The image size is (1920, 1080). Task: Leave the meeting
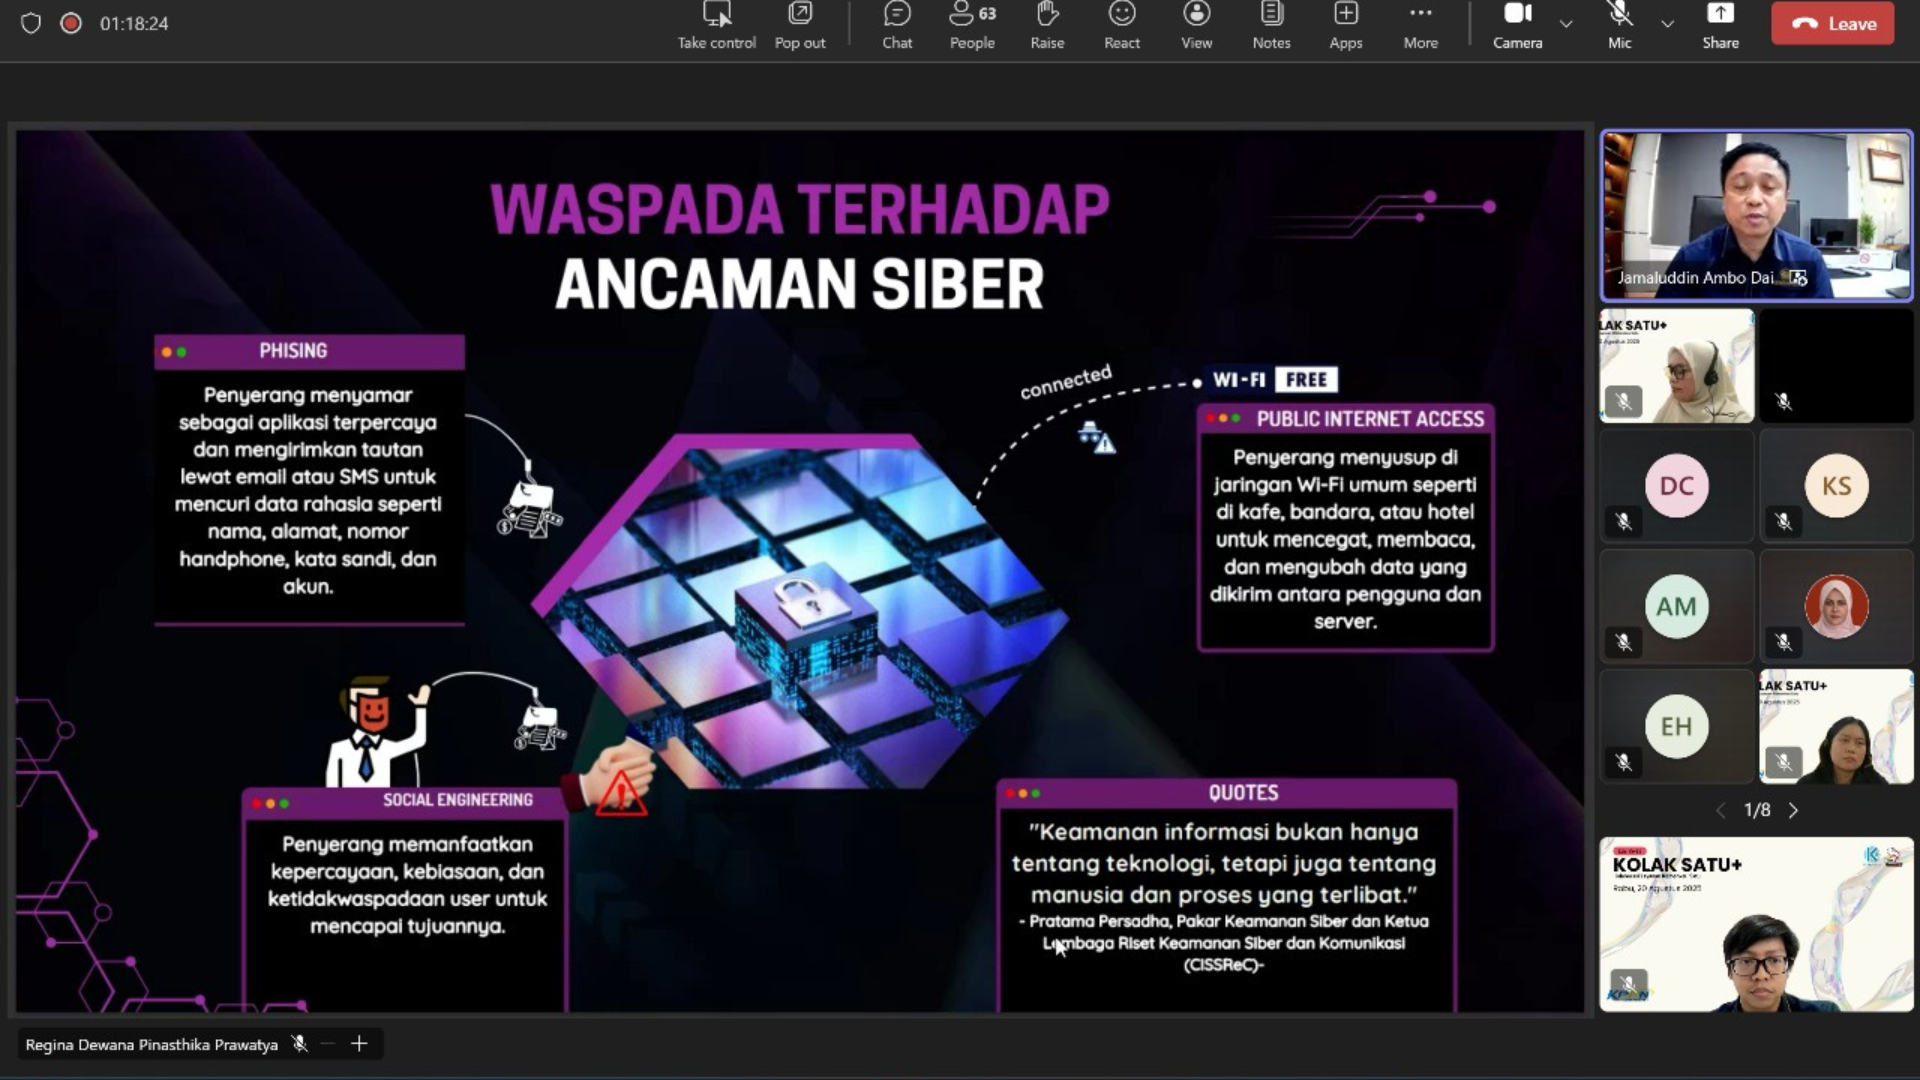pos(1832,23)
